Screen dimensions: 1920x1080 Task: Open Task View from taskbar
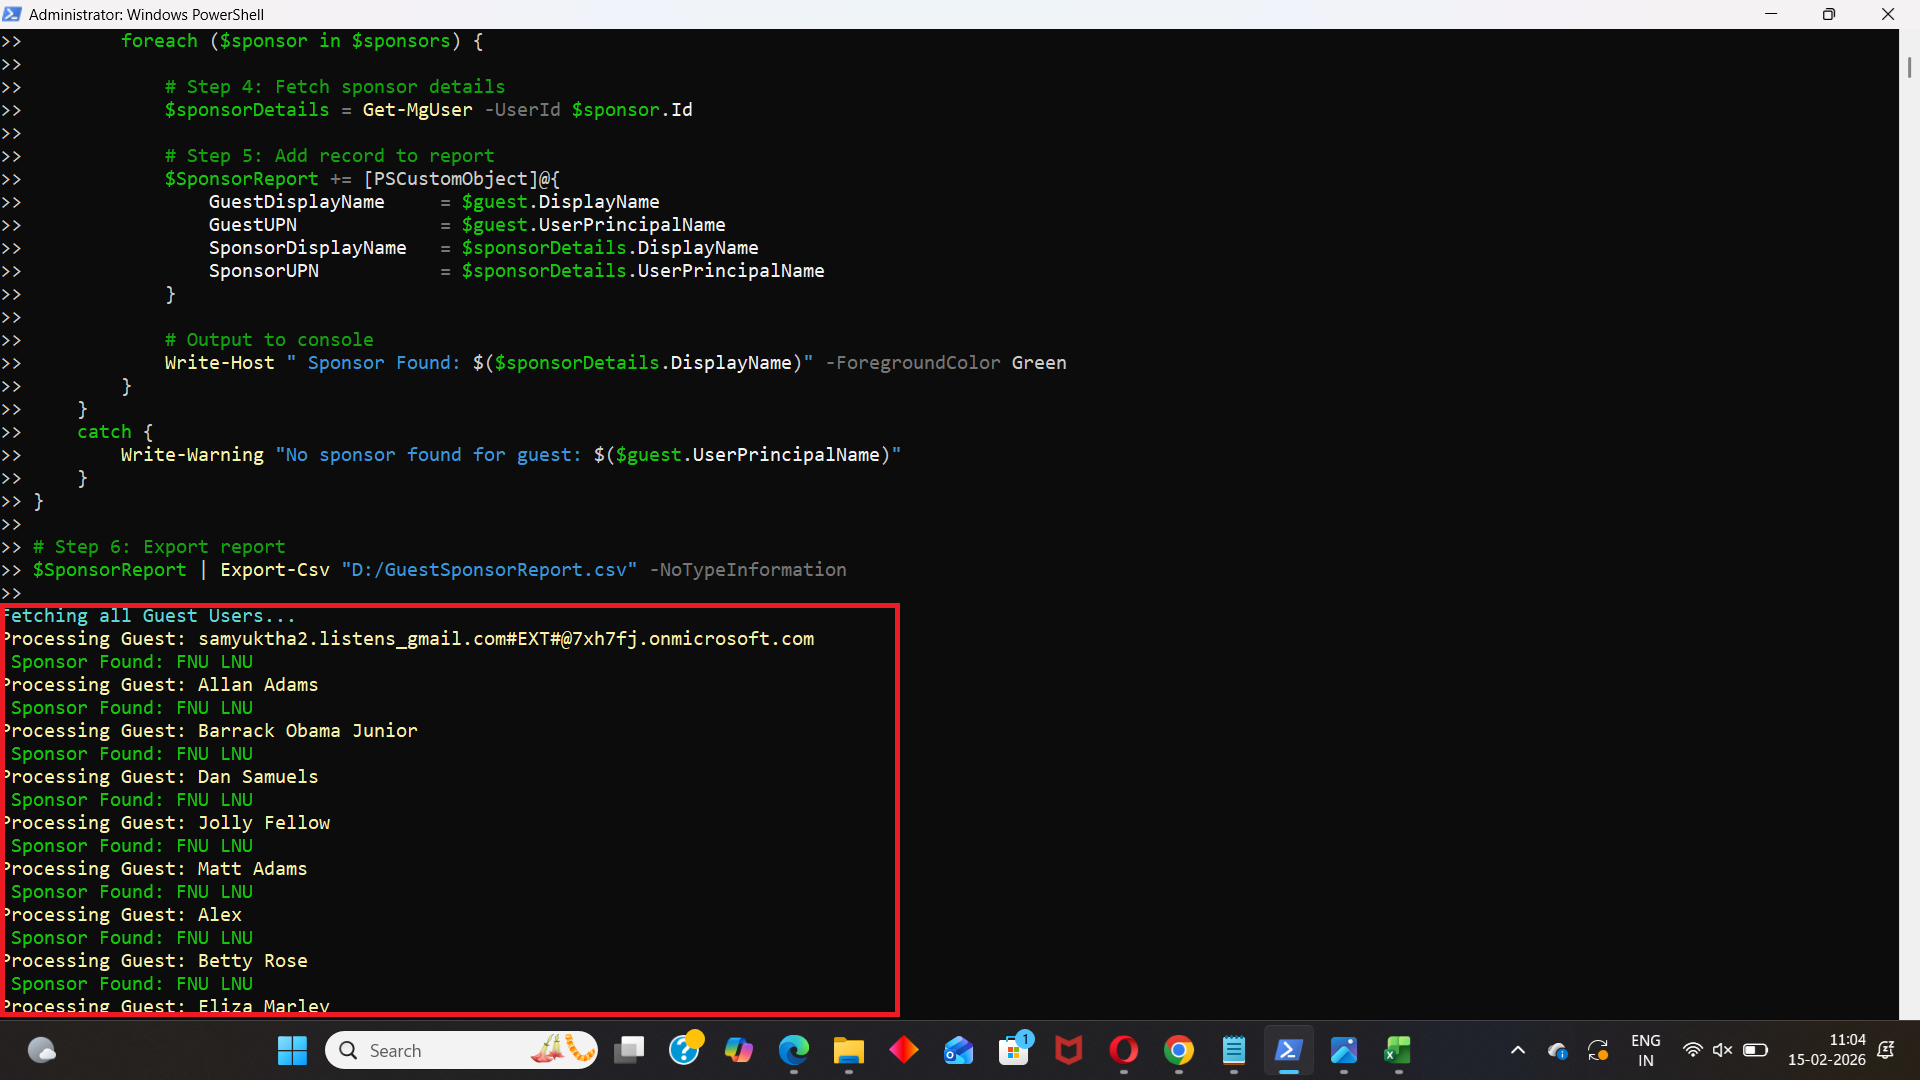629,1050
